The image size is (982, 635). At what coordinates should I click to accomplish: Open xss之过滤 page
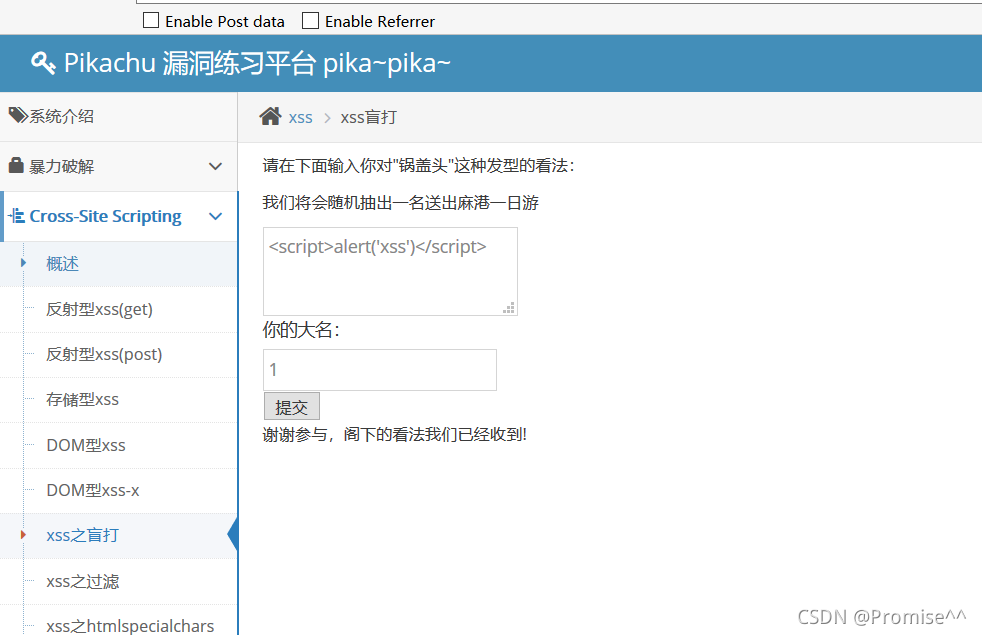pyautogui.click(x=118, y=582)
